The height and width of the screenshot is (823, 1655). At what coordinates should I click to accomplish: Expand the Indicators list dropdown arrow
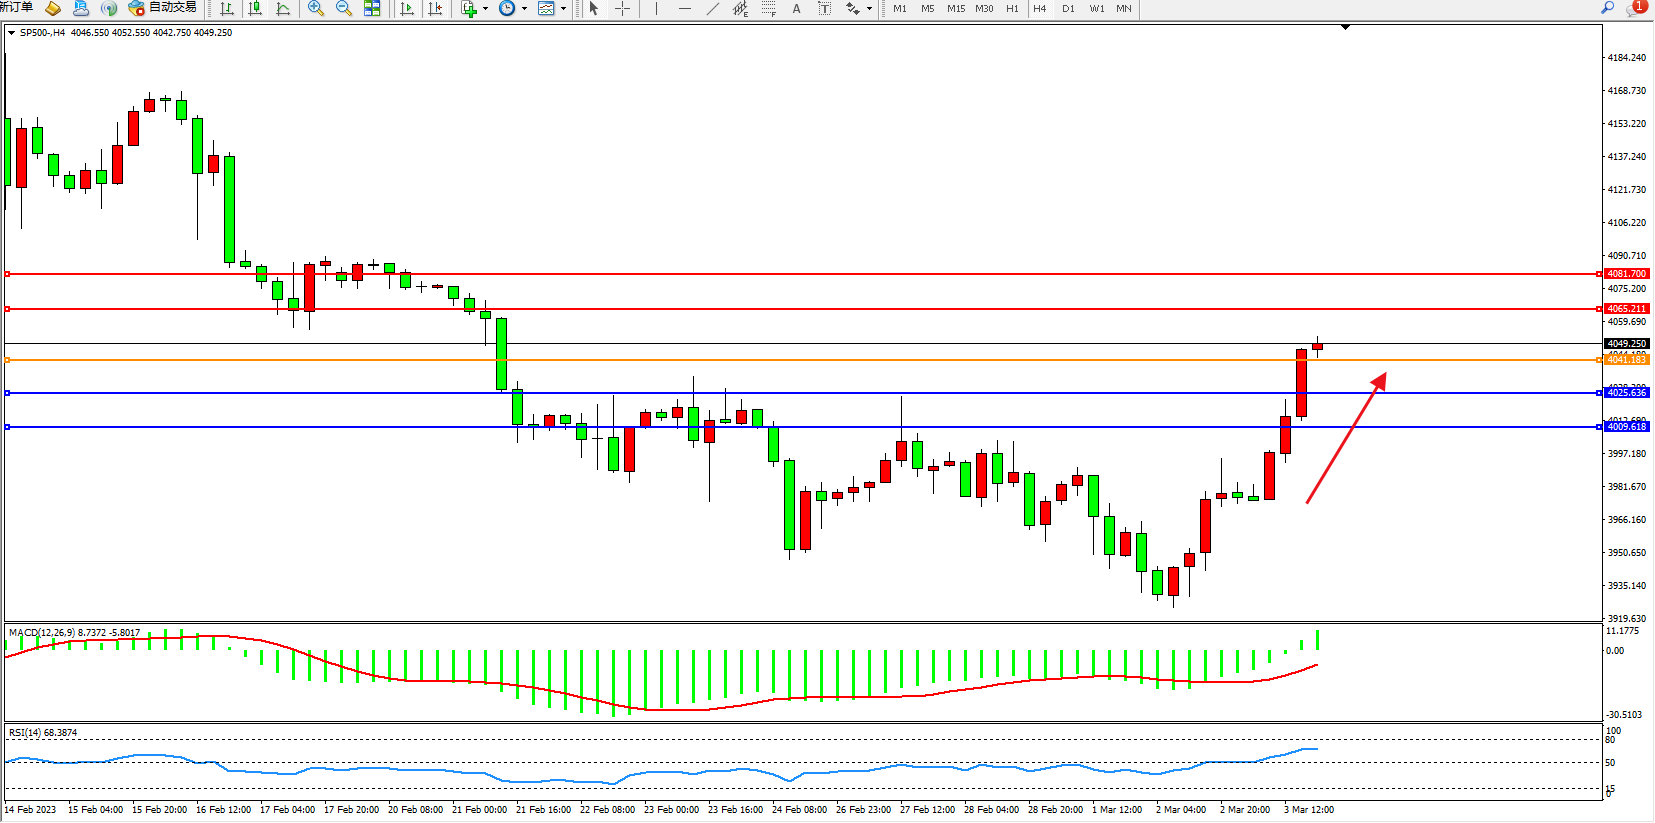click(x=486, y=9)
